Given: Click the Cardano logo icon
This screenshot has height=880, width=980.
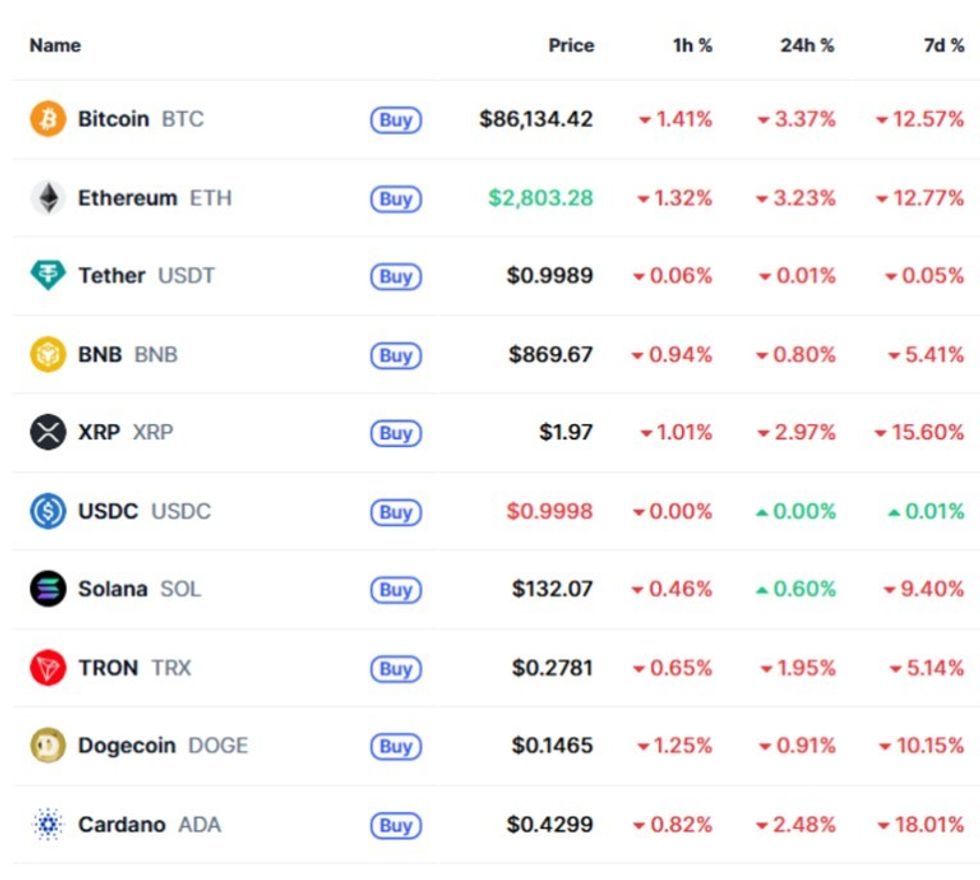Looking at the screenshot, I should click(x=47, y=825).
